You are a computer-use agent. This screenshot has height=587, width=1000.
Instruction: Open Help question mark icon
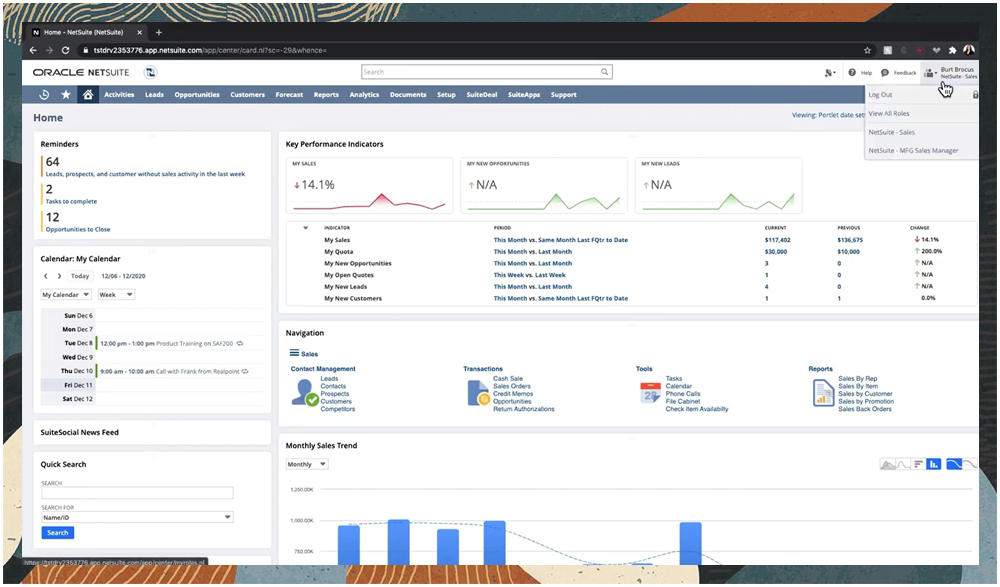click(852, 73)
